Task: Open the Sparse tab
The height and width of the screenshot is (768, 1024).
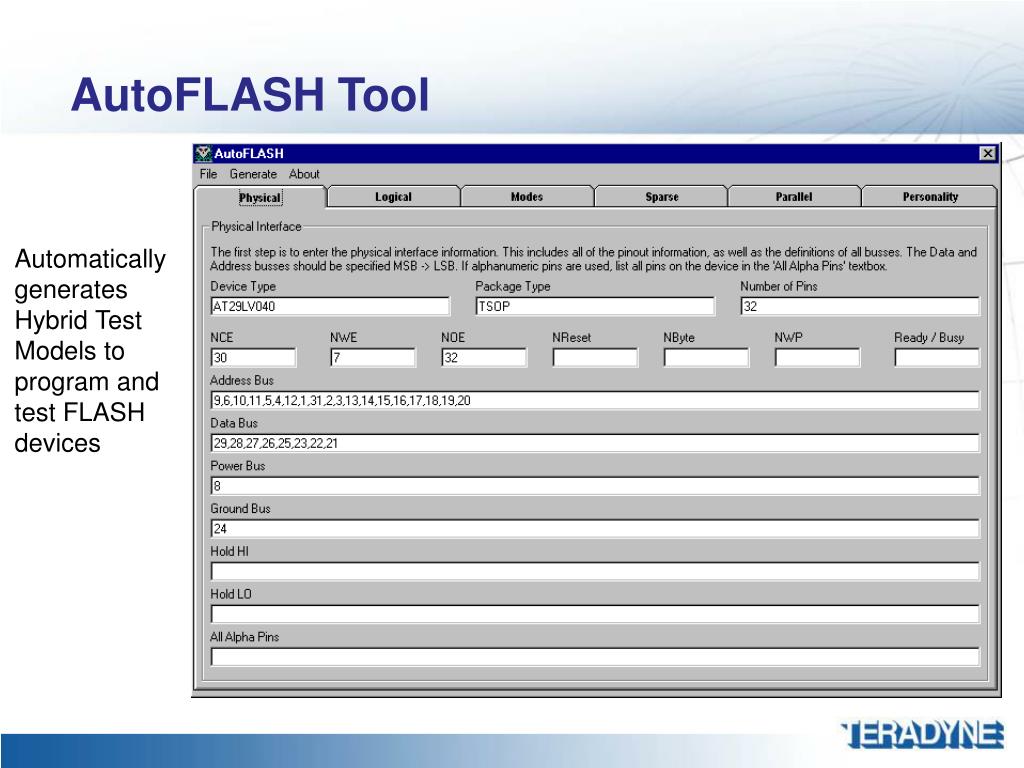Action: click(662, 197)
